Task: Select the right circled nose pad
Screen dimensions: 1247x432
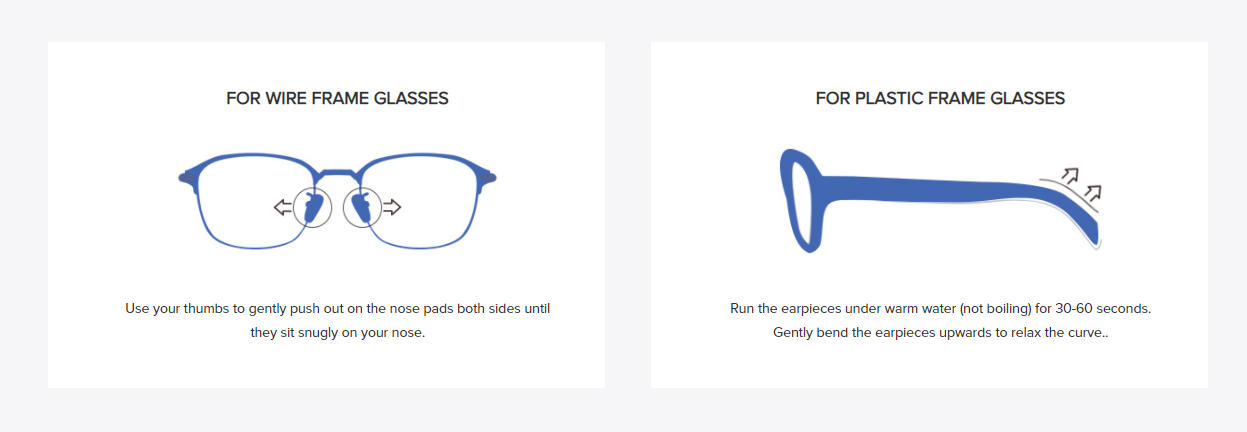Action: 362,207
